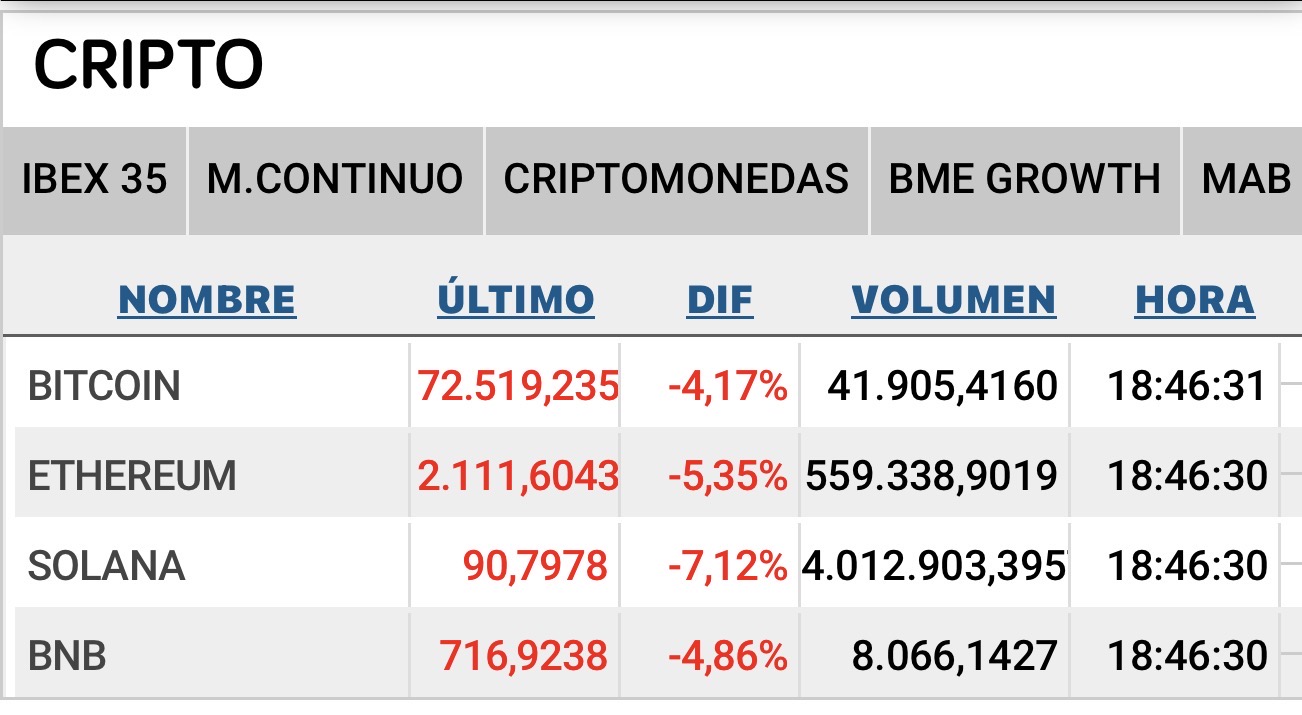Sort the list by VOLUMEN
The height and width of the screenshot is (715, 1302).
(x=954, y=300)
